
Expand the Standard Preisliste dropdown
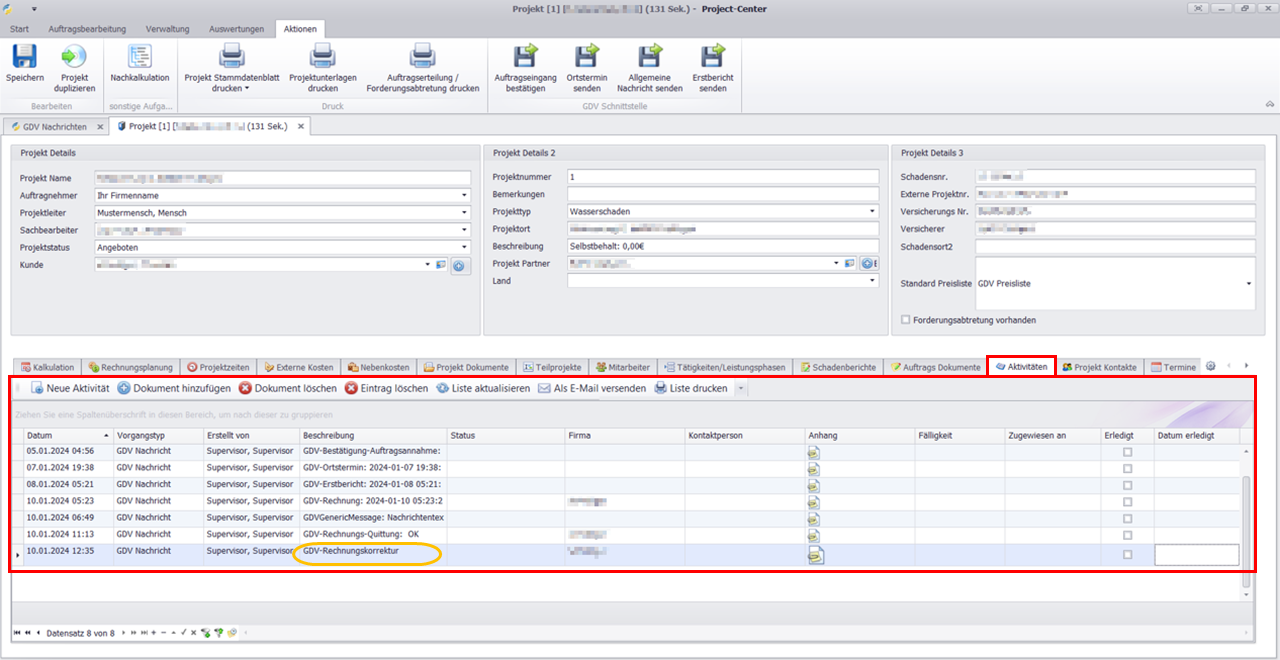tap(1248, 284)
